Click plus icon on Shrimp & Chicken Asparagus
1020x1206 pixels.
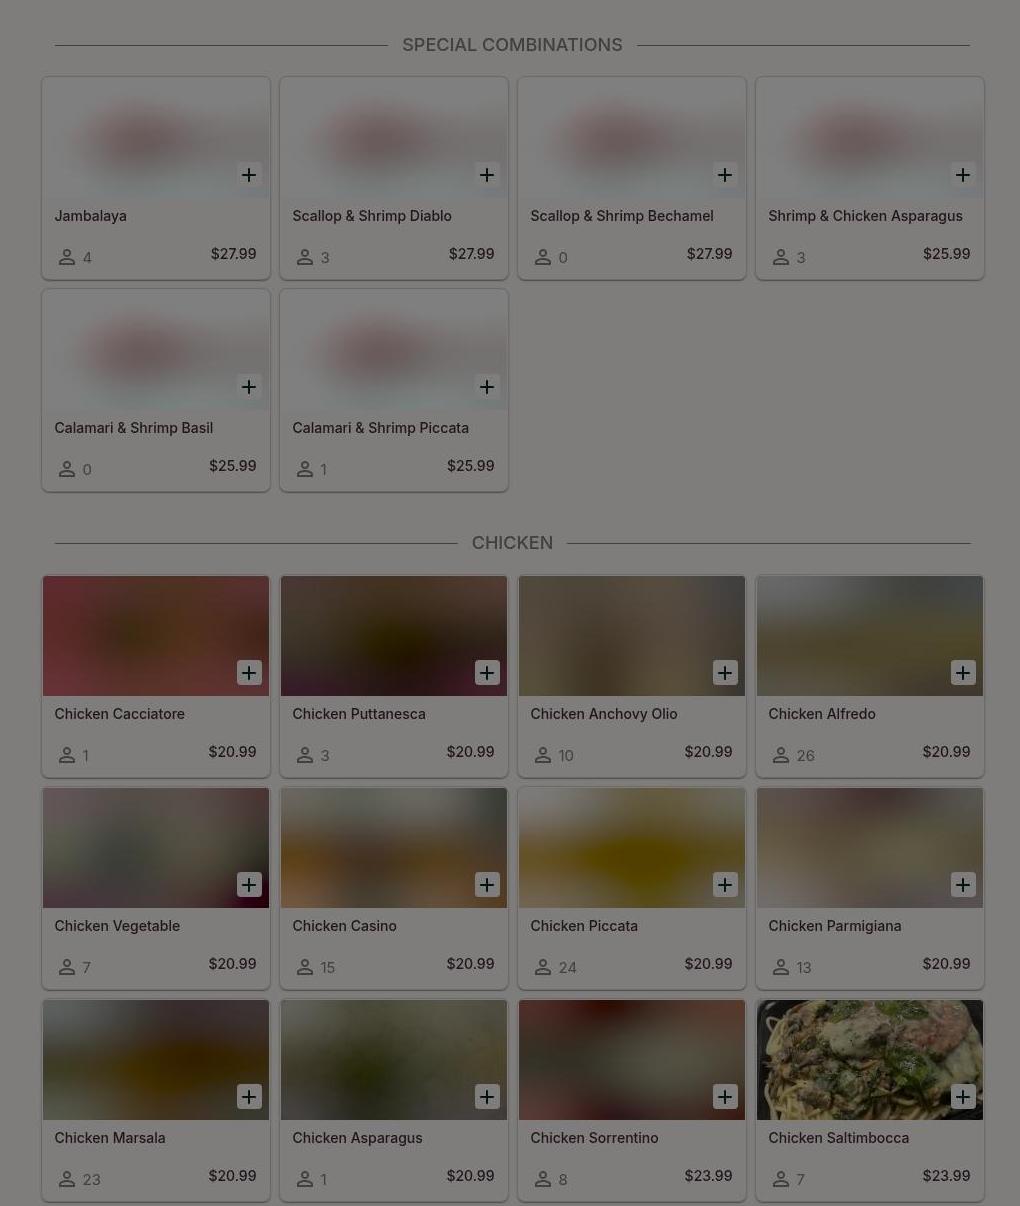(963, 175)
